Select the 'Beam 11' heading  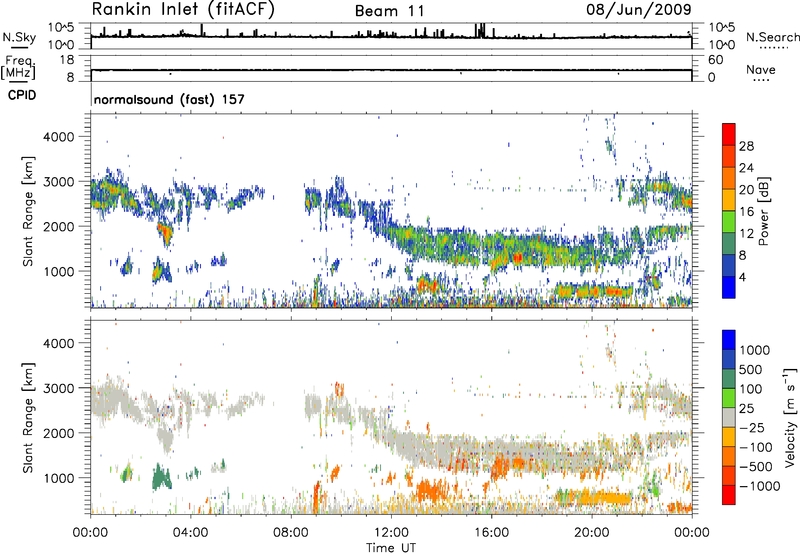click(x=389, y=11)
